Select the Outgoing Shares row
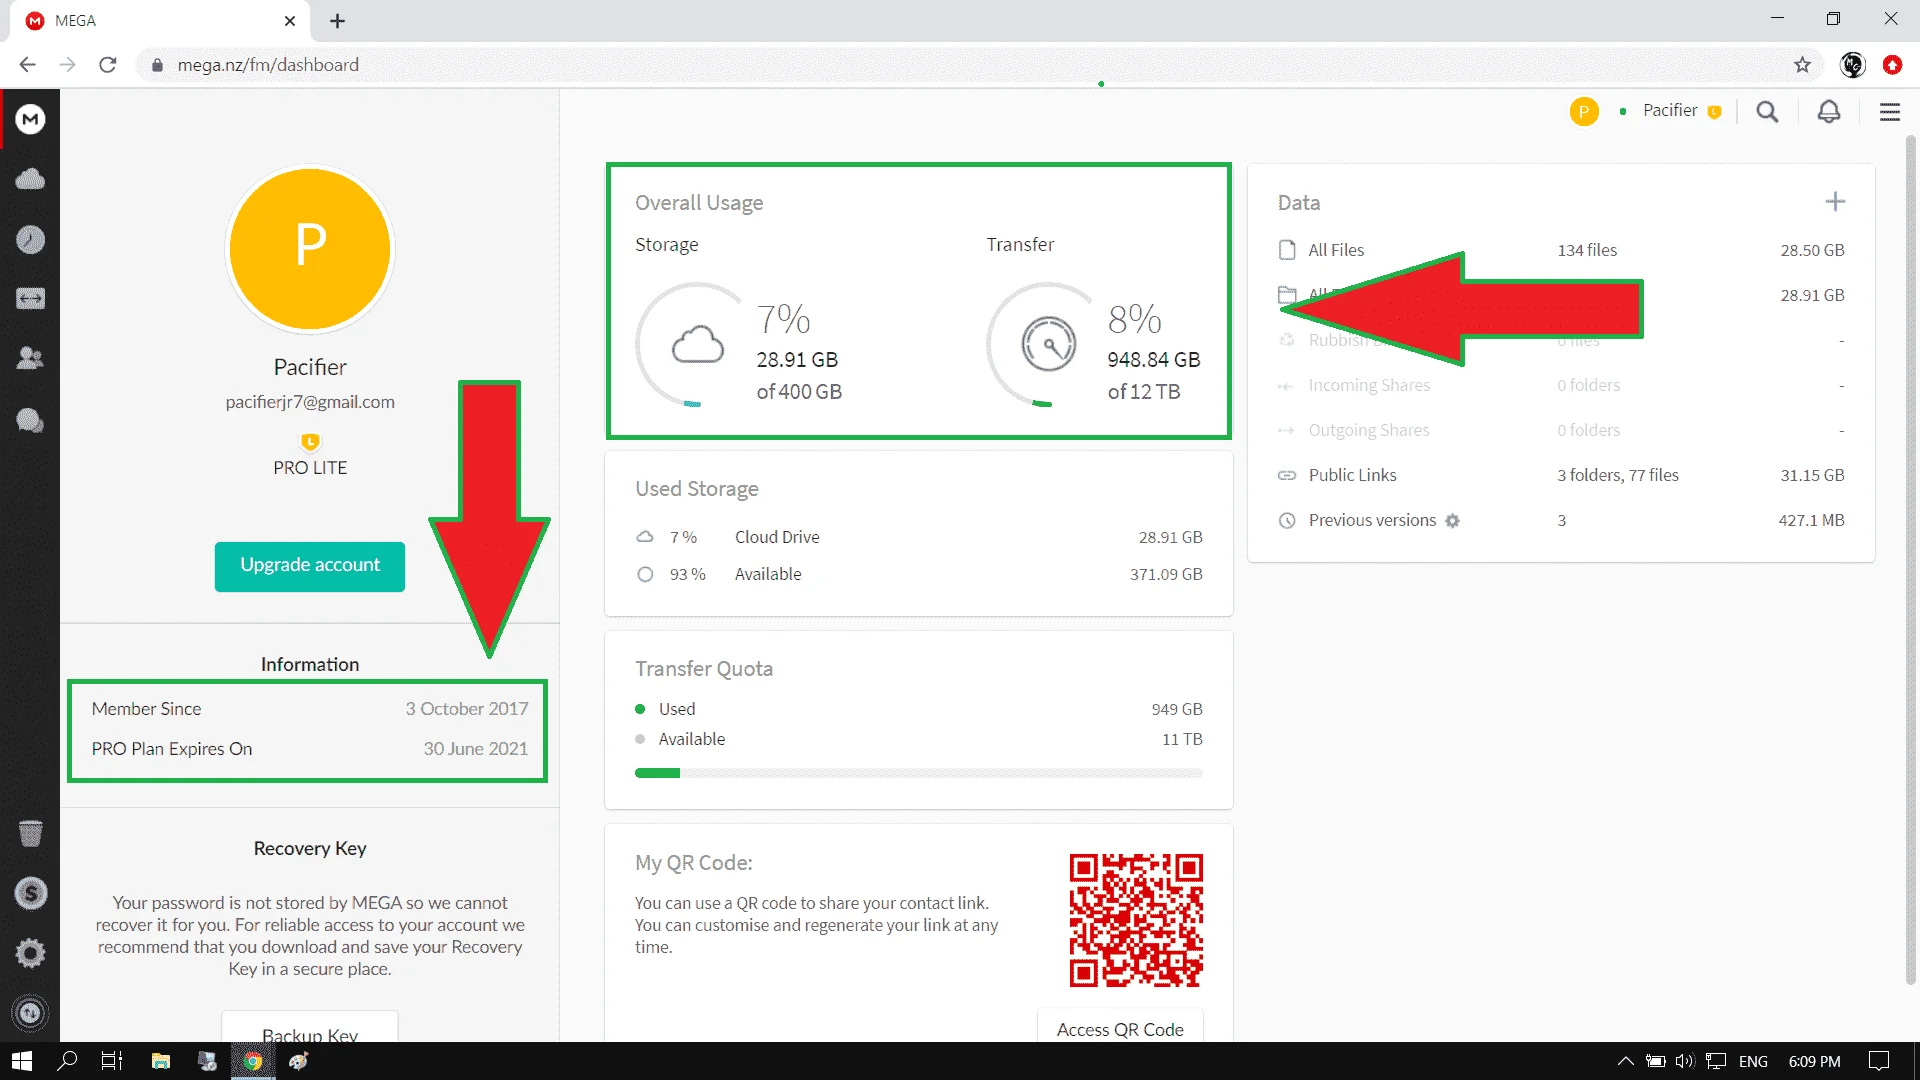Viewport: 1920px width, 1080px height. tap(1560, 430)
